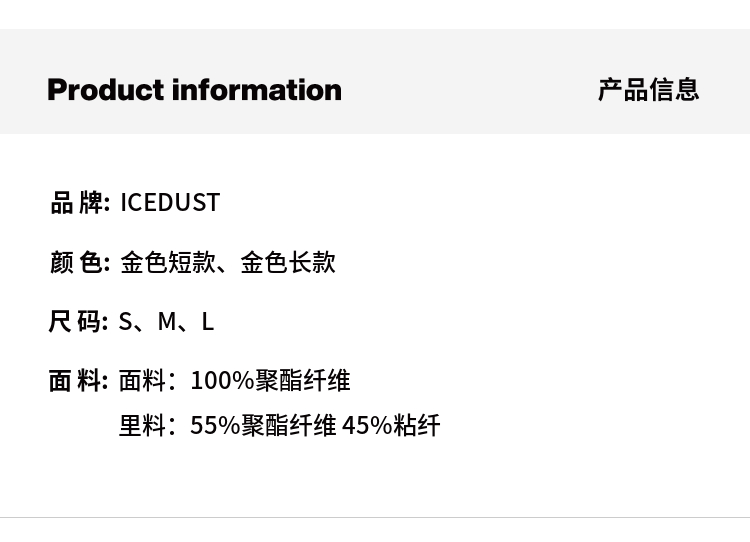This screenshot has height=542, width=750.
Task: Click the "45%粘纤" viscose text
Action: pos(391,426)
